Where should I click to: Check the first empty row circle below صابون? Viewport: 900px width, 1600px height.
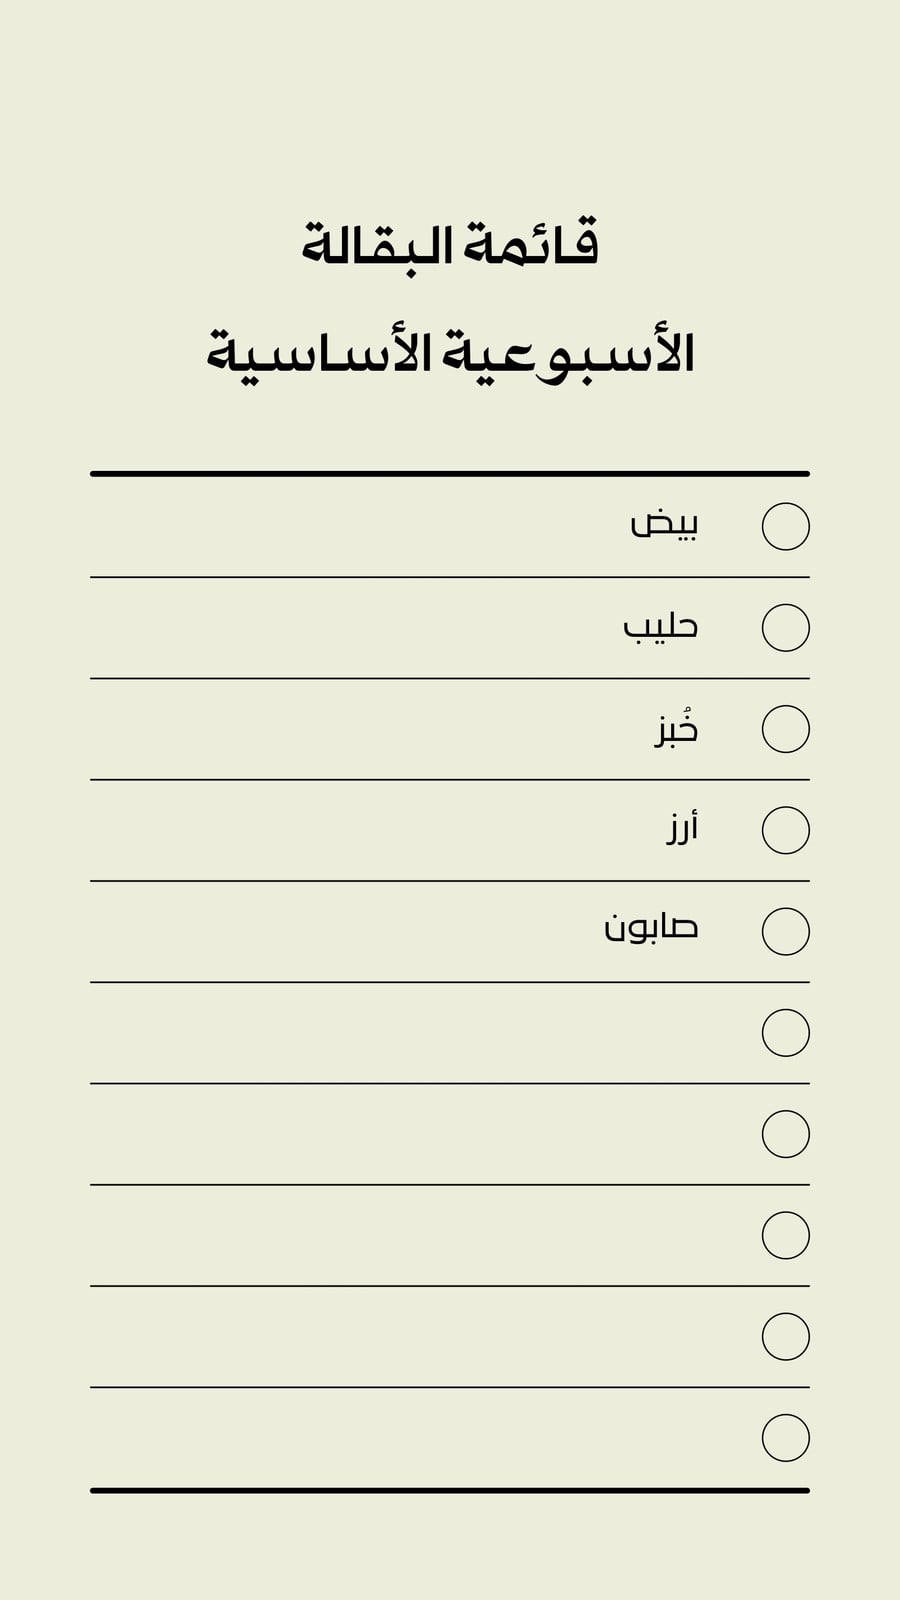pos(785,1033)
